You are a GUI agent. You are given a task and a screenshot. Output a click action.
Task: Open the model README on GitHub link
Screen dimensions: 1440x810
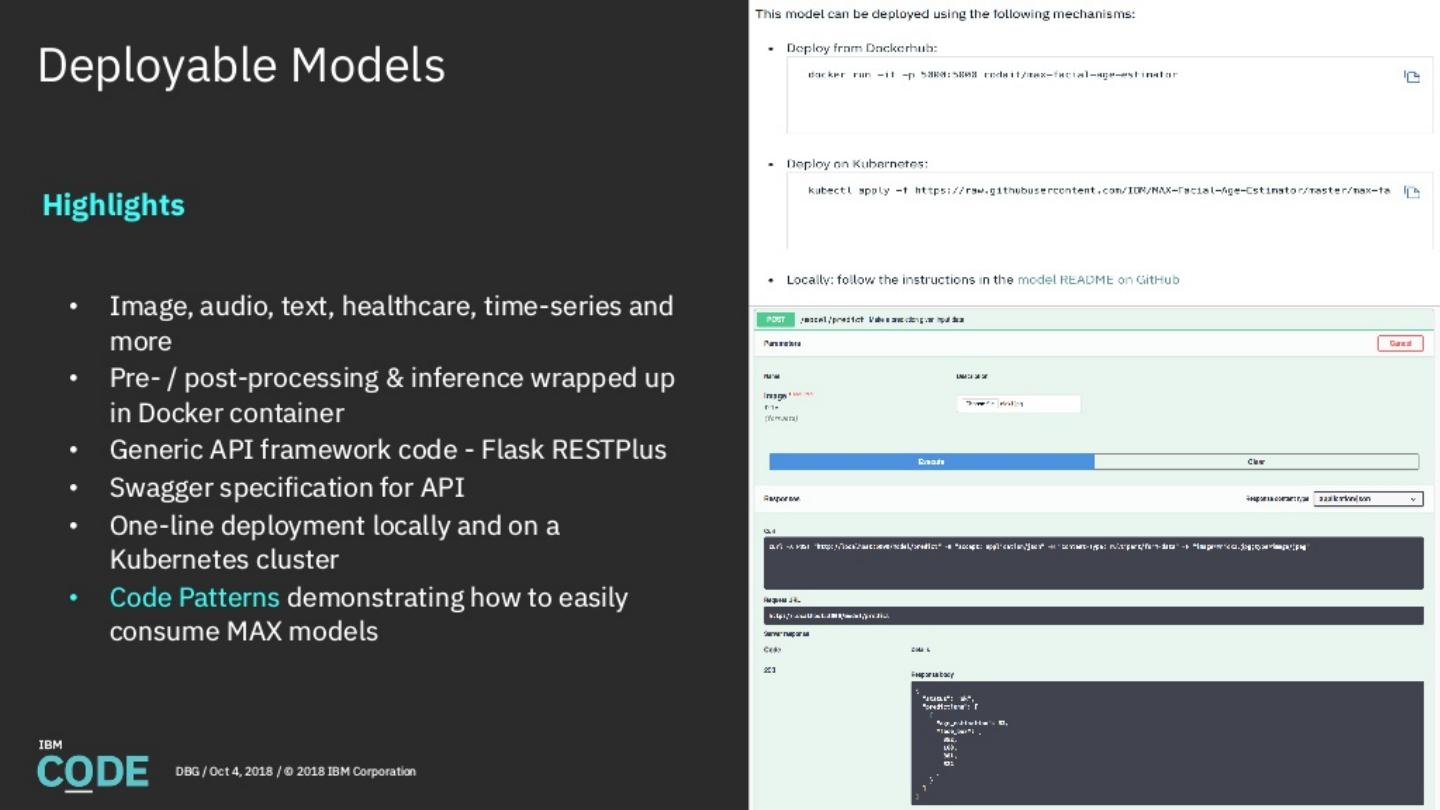coord(1098,280)
